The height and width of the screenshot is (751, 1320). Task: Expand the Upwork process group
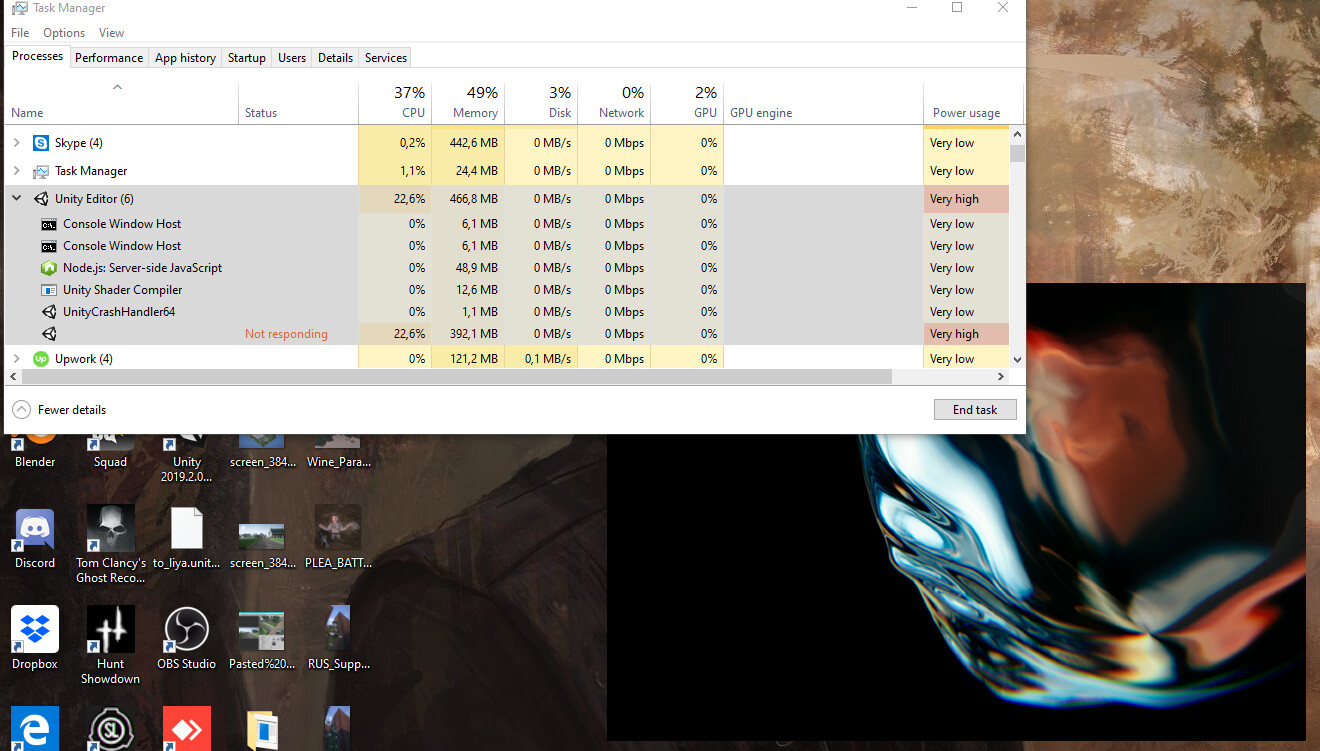15,358
